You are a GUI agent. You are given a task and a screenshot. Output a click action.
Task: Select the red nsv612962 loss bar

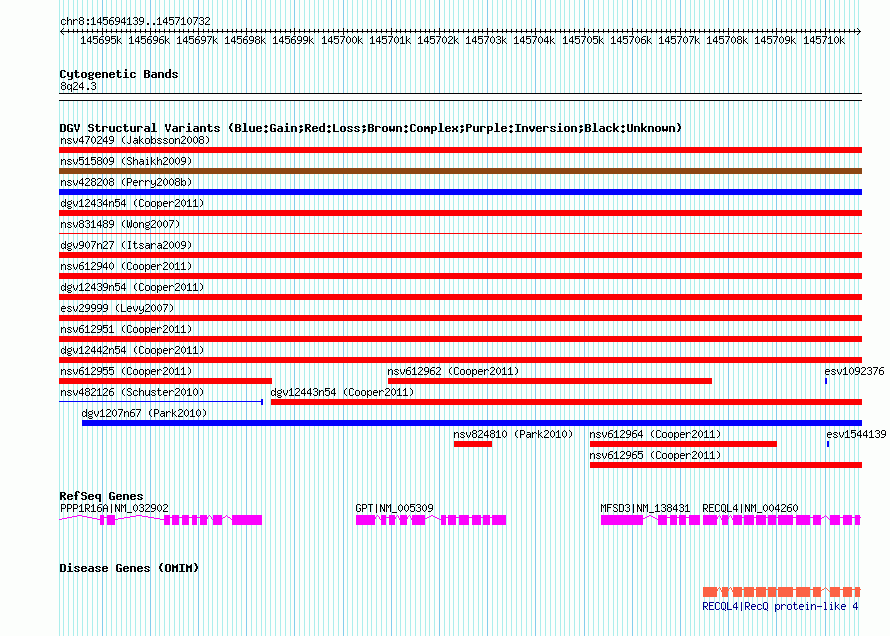(550, 381)
